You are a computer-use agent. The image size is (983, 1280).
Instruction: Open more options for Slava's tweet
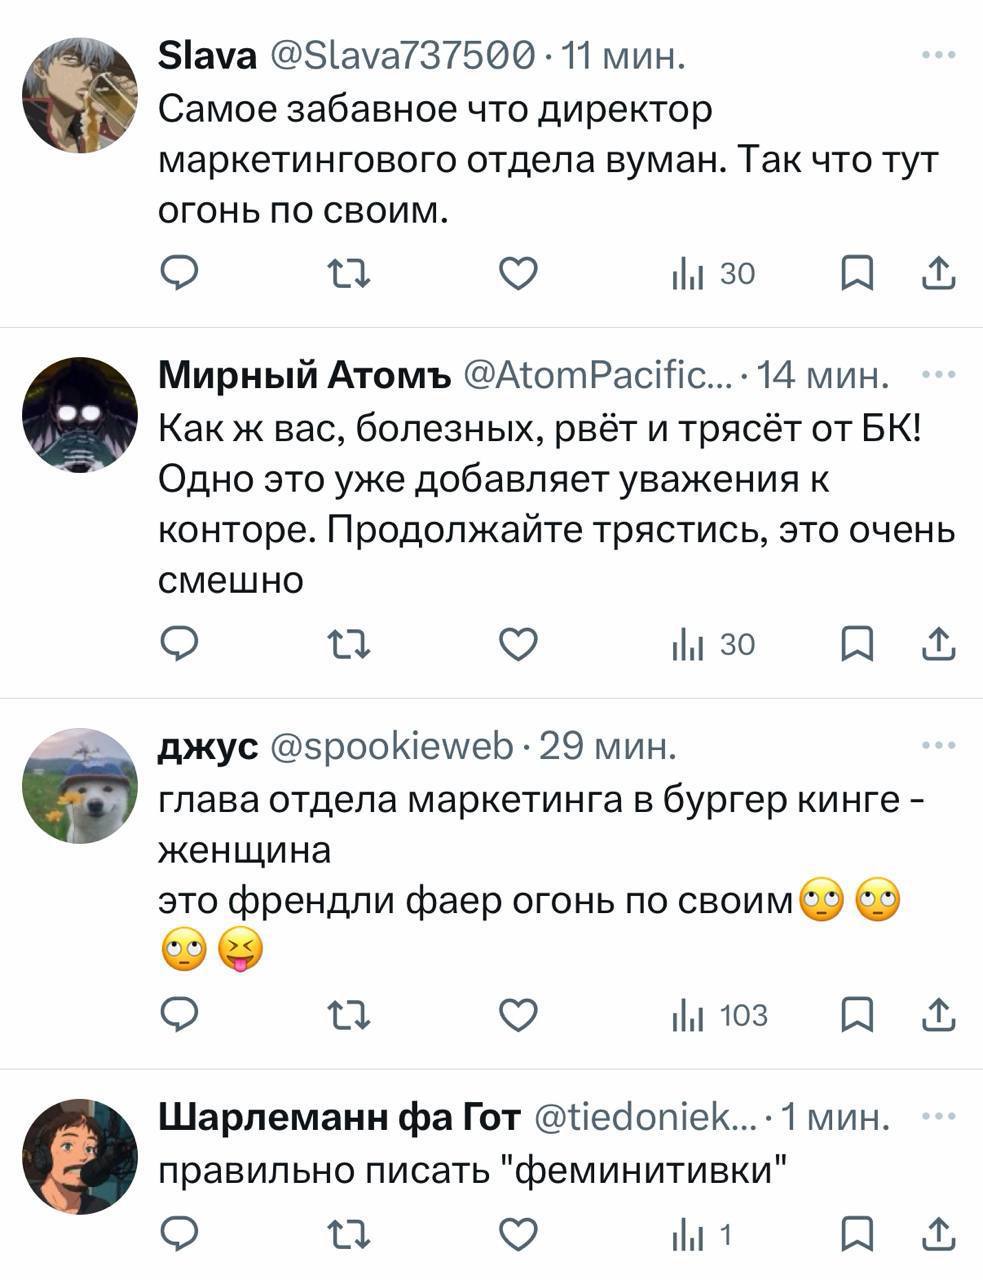(938, 55)
